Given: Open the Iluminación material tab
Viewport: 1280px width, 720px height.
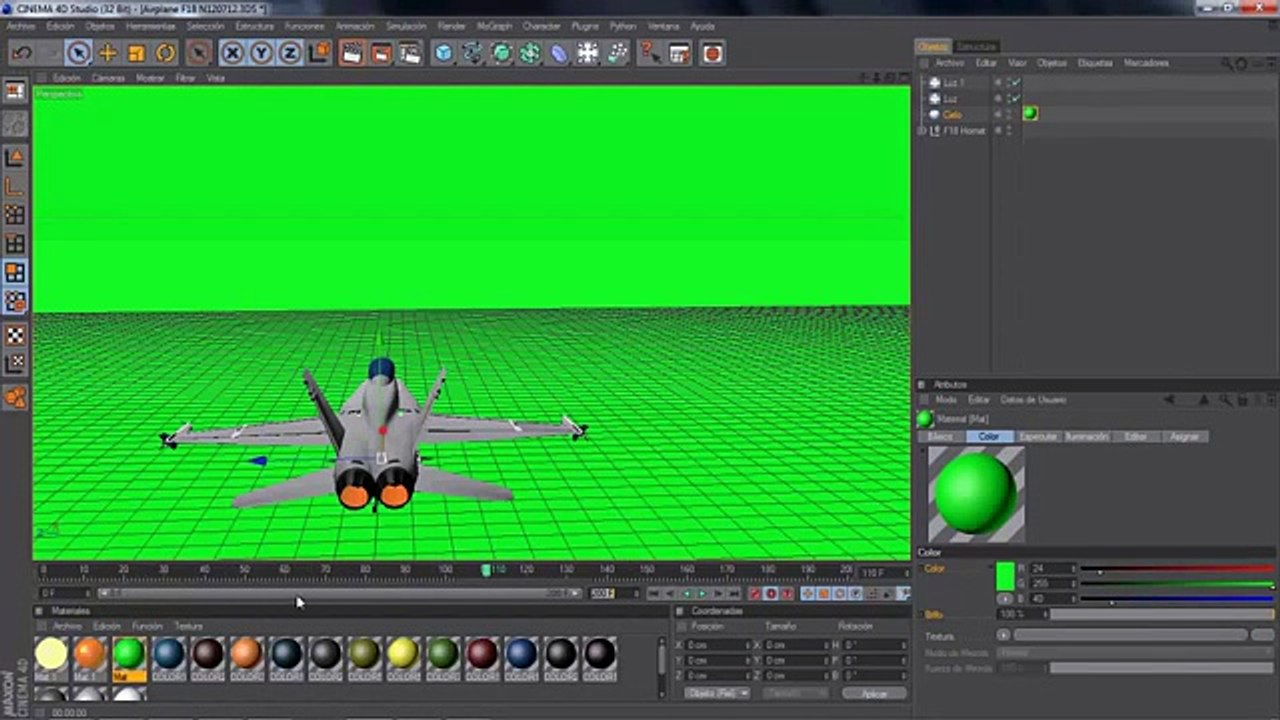Looking at the screenshot, I should tap(1087, 437).
